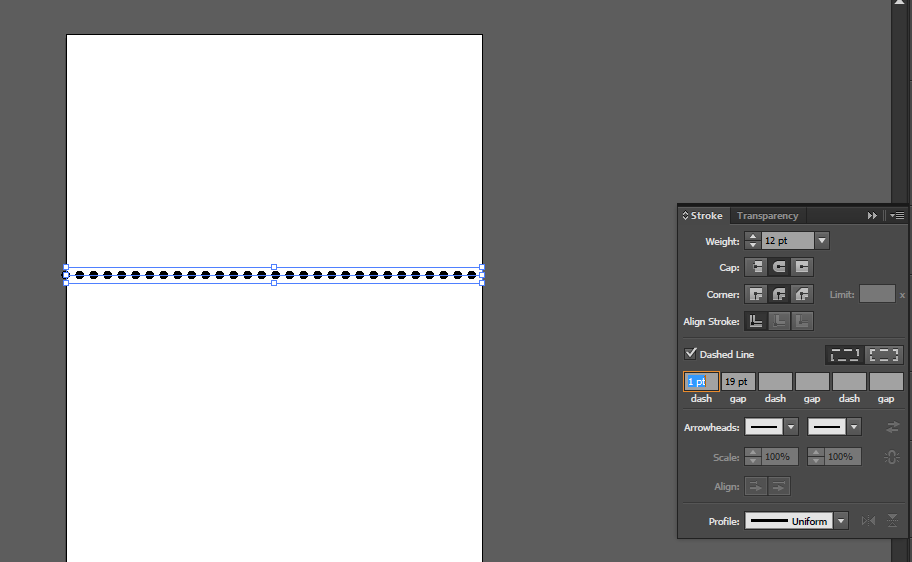Click the third gap input field
Image resolution: width=912 pixels, height=562 pixels.
[x=886, y=382]
